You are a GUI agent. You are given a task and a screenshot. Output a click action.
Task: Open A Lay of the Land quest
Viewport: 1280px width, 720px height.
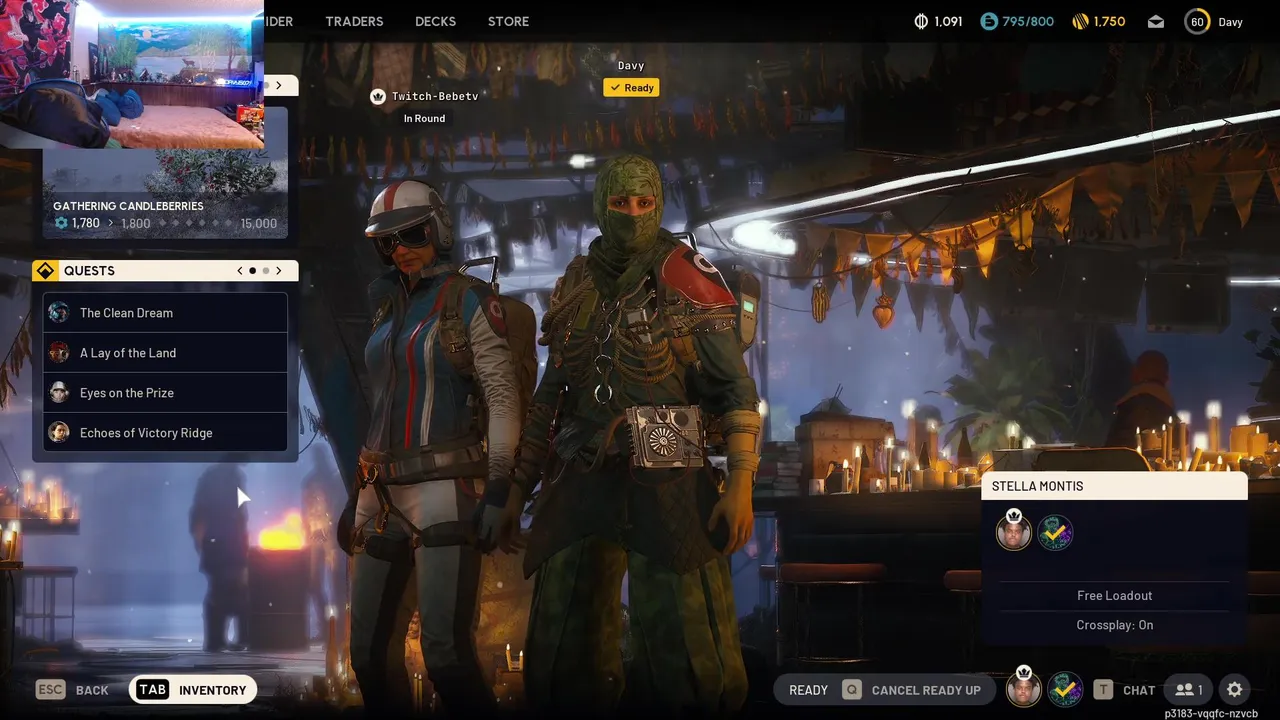(x=165, y=353)
